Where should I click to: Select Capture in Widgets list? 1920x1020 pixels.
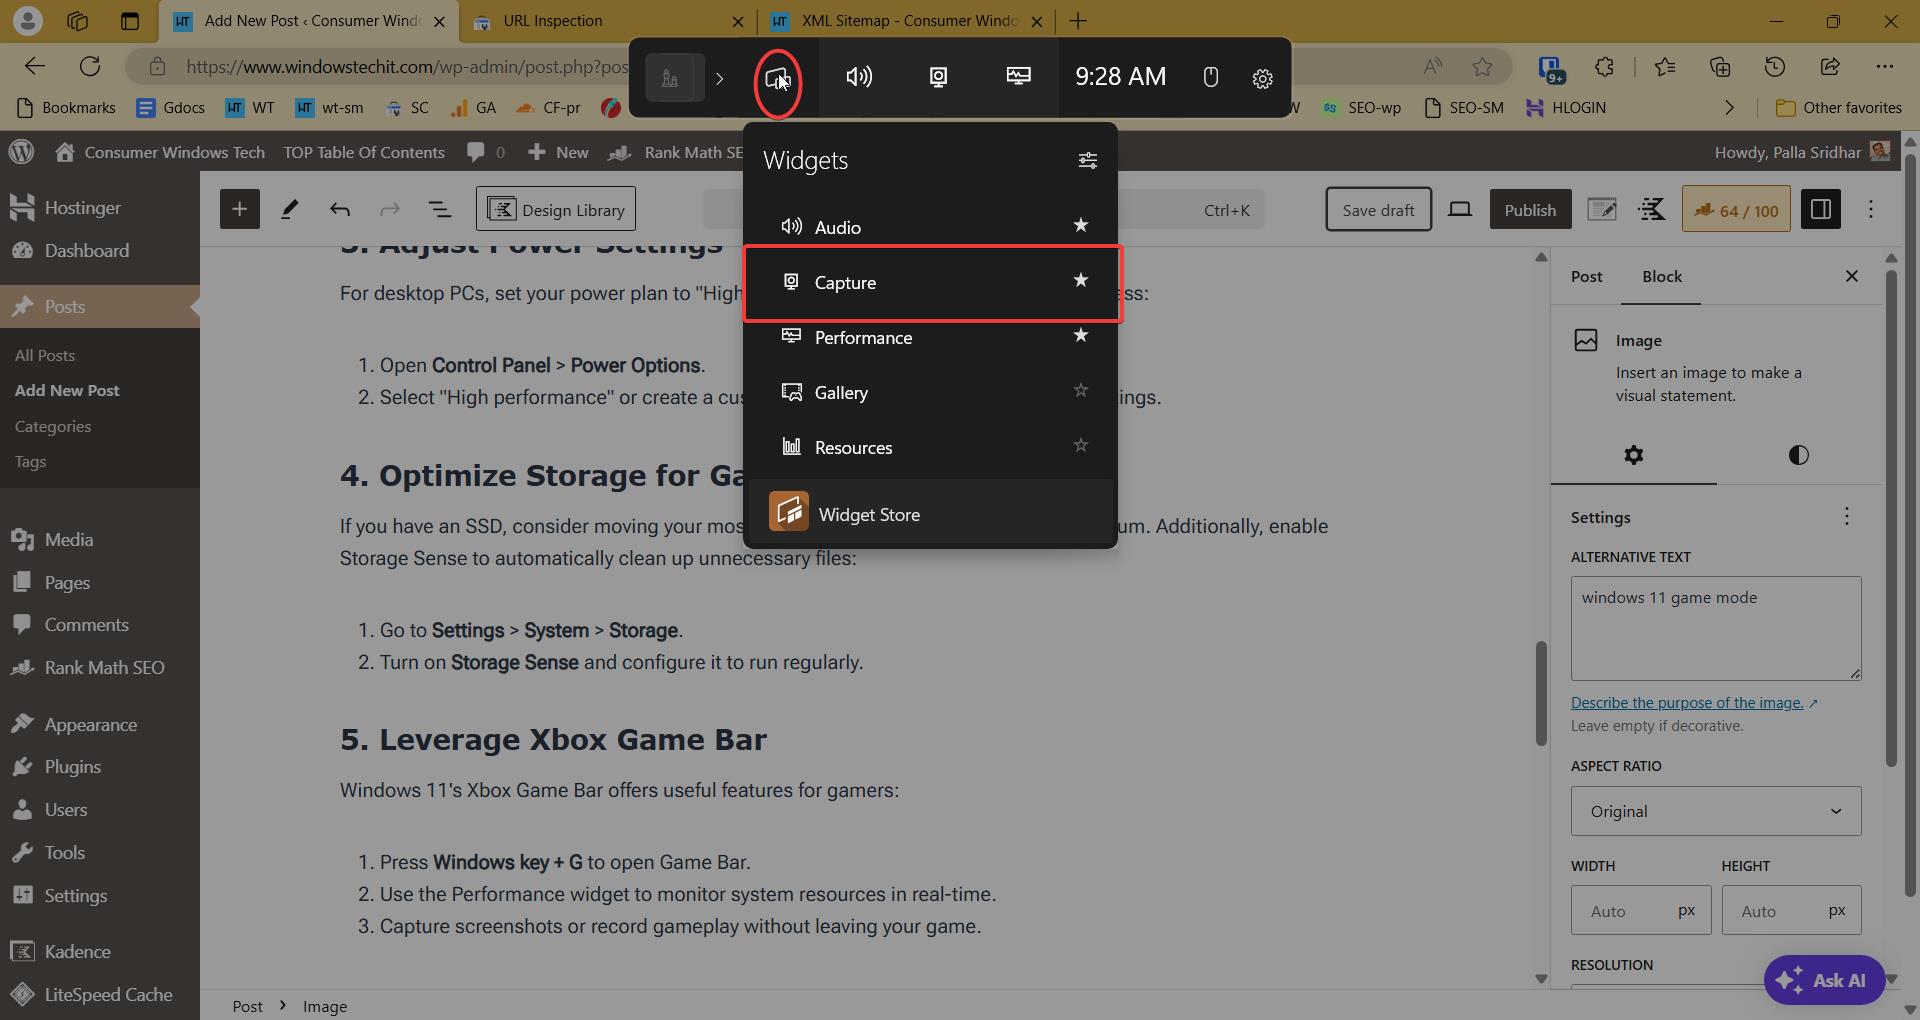point(930,282)
